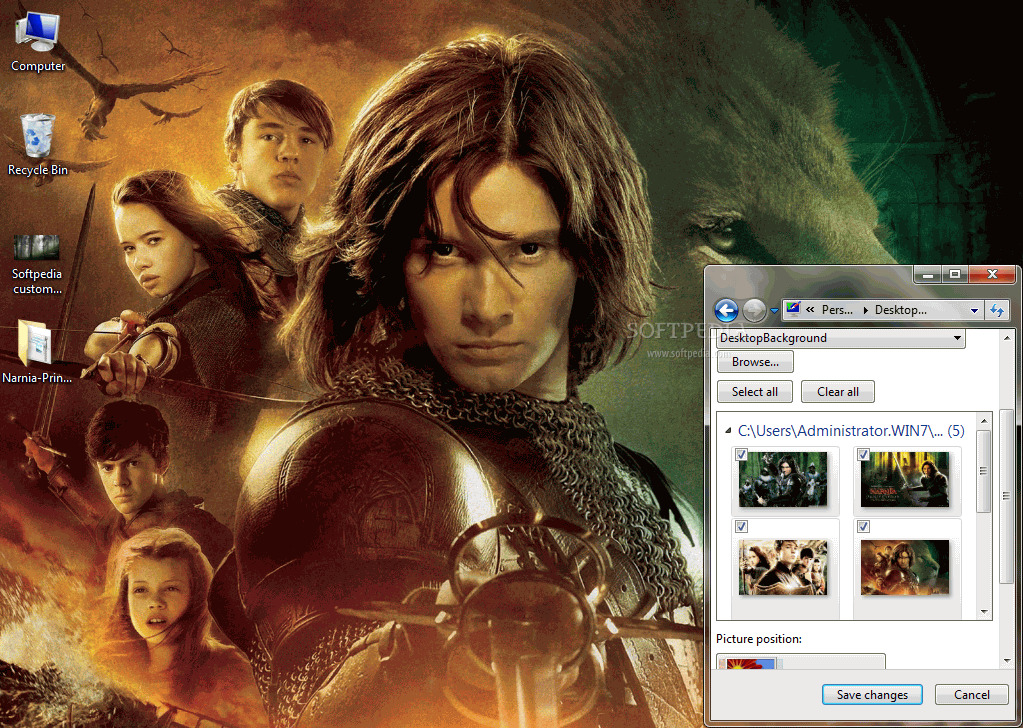Click the Desktop... breadcrumb segment
This screenshot has width=1023, height=728.
[900, 311]
